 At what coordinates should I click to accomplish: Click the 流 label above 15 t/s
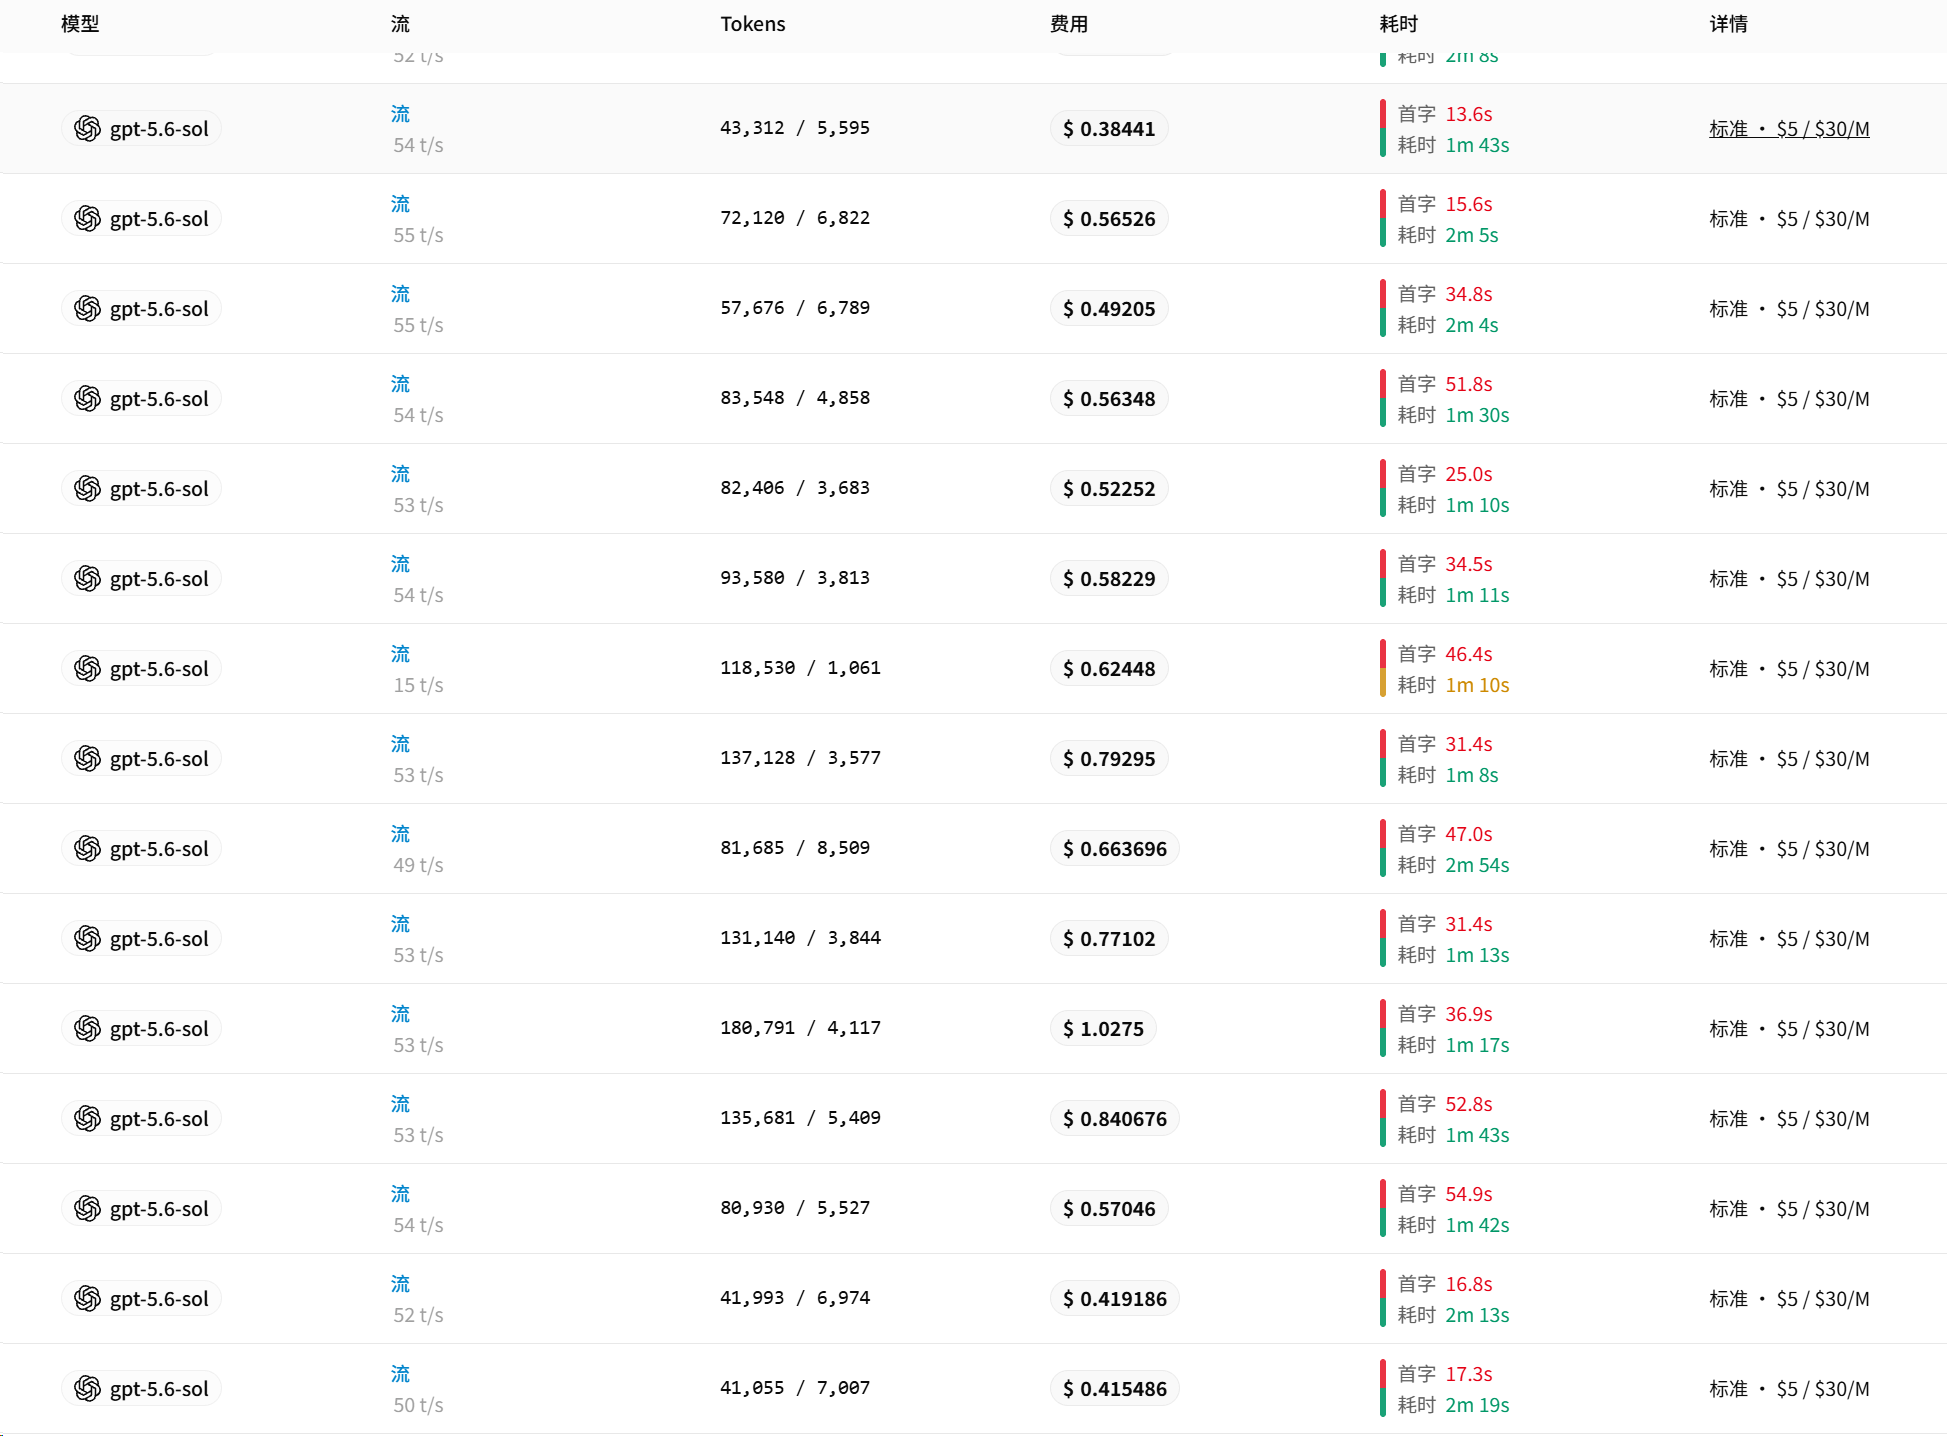click(401, 654)
